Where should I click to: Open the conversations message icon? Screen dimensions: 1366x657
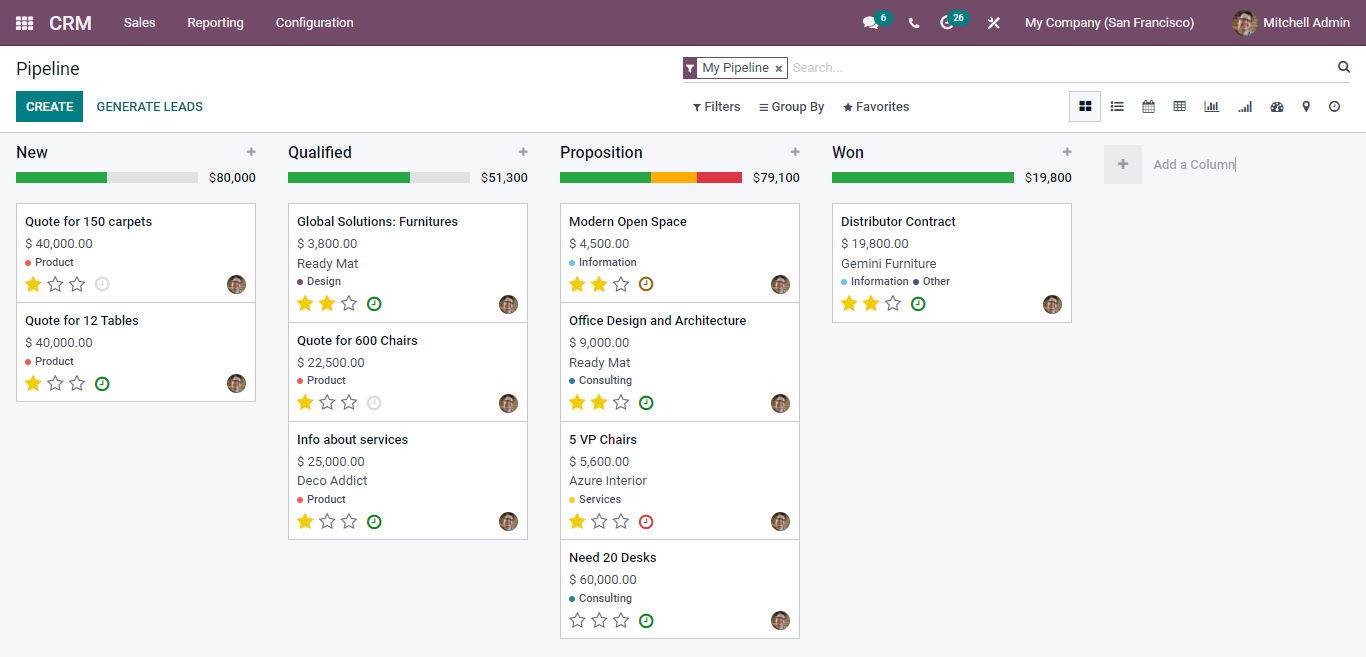pyautogui.click(x=870, y=23)
